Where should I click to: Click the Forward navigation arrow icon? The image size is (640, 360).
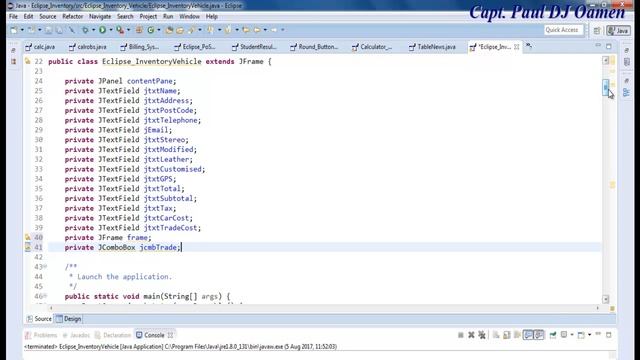[x=273, y=30]
